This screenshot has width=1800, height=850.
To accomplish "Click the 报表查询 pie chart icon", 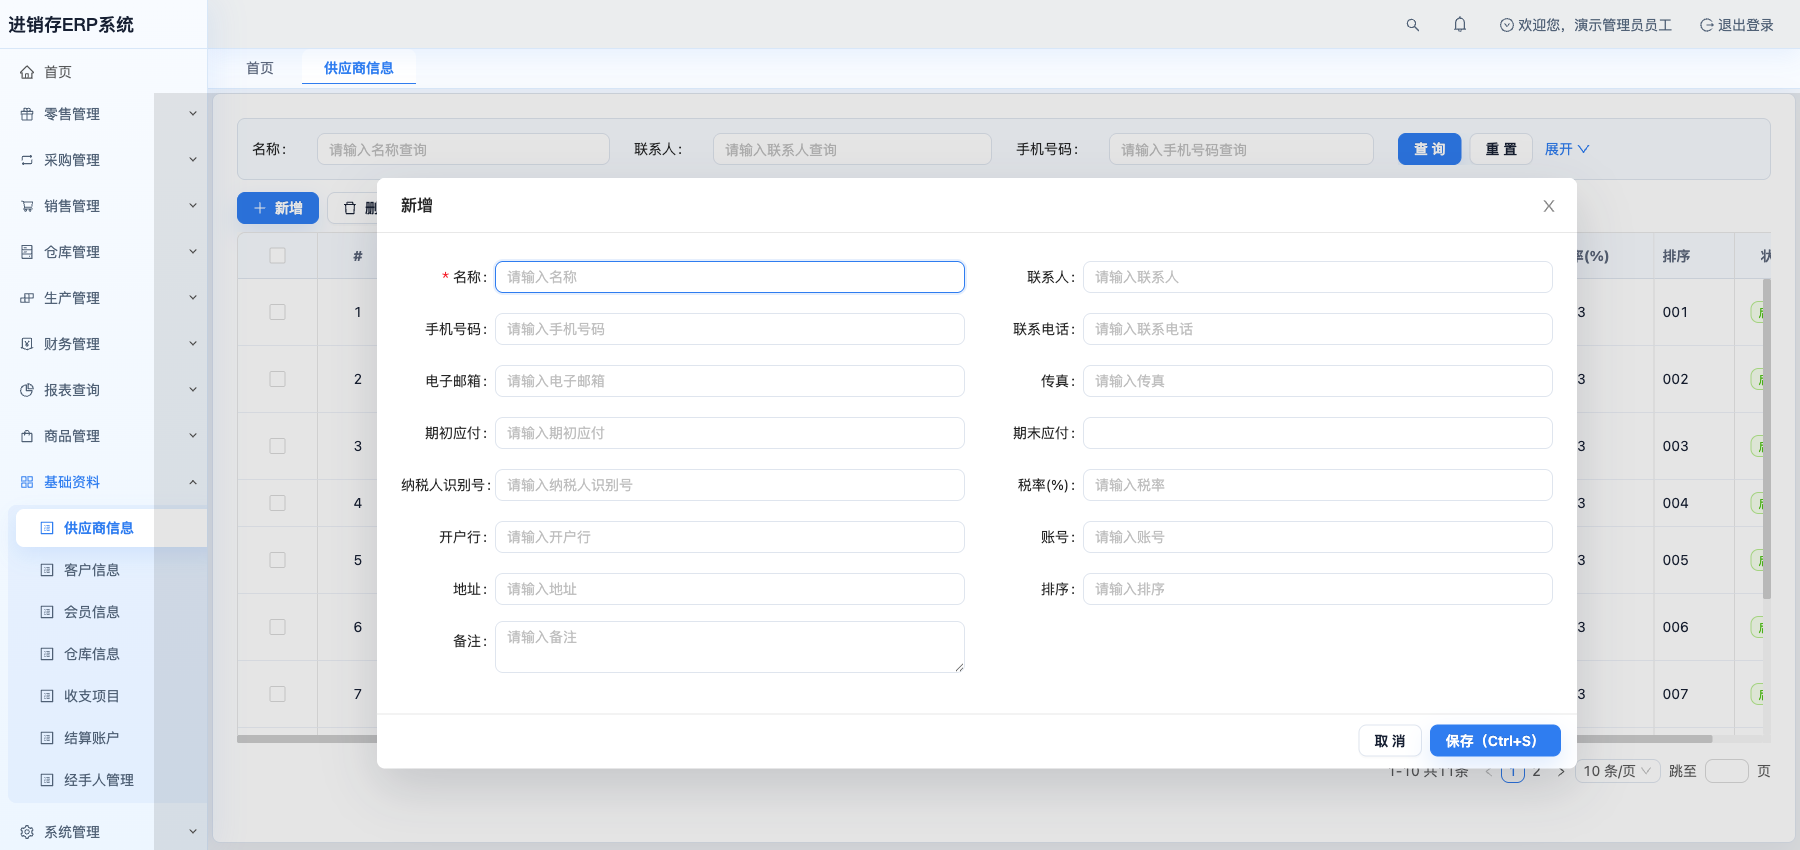I will [27, 390].
